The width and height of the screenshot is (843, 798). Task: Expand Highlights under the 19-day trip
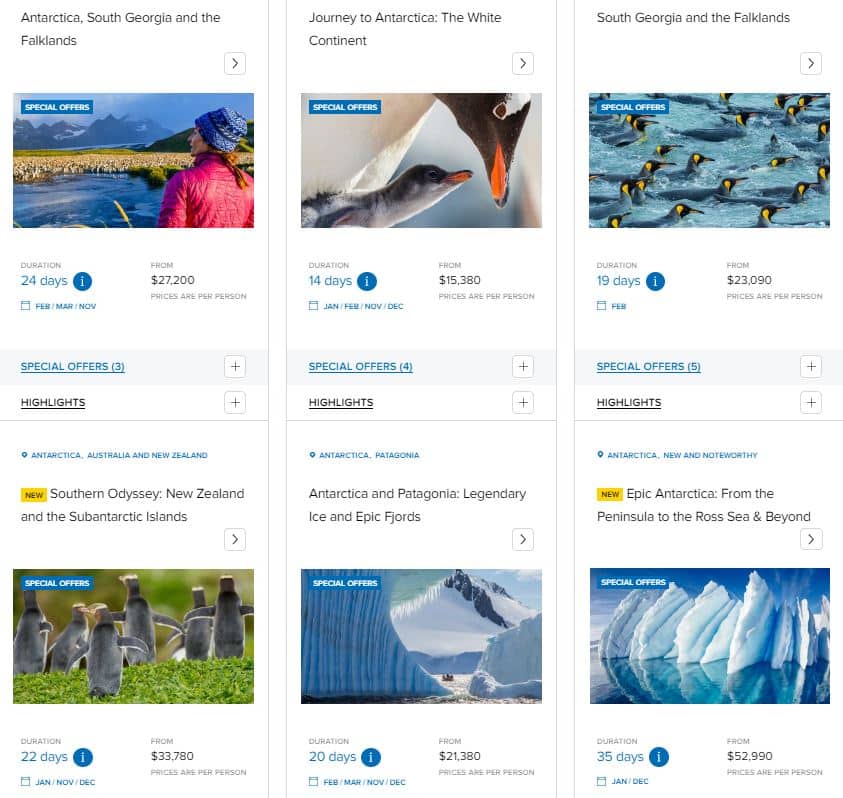click(x=811, y=402)
